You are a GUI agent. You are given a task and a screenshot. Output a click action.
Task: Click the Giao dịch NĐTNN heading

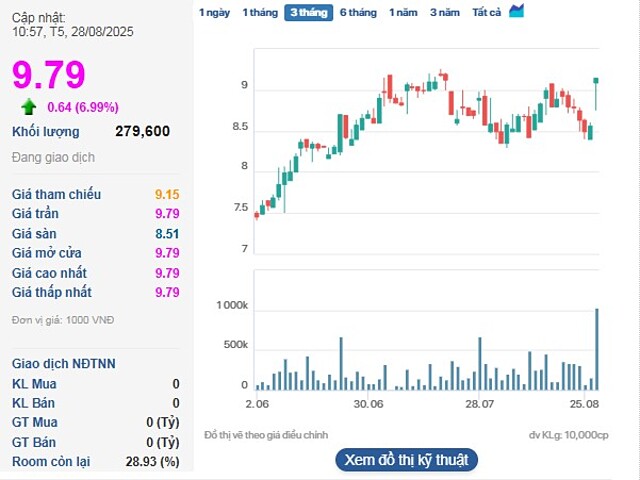(x=65, y=364)
